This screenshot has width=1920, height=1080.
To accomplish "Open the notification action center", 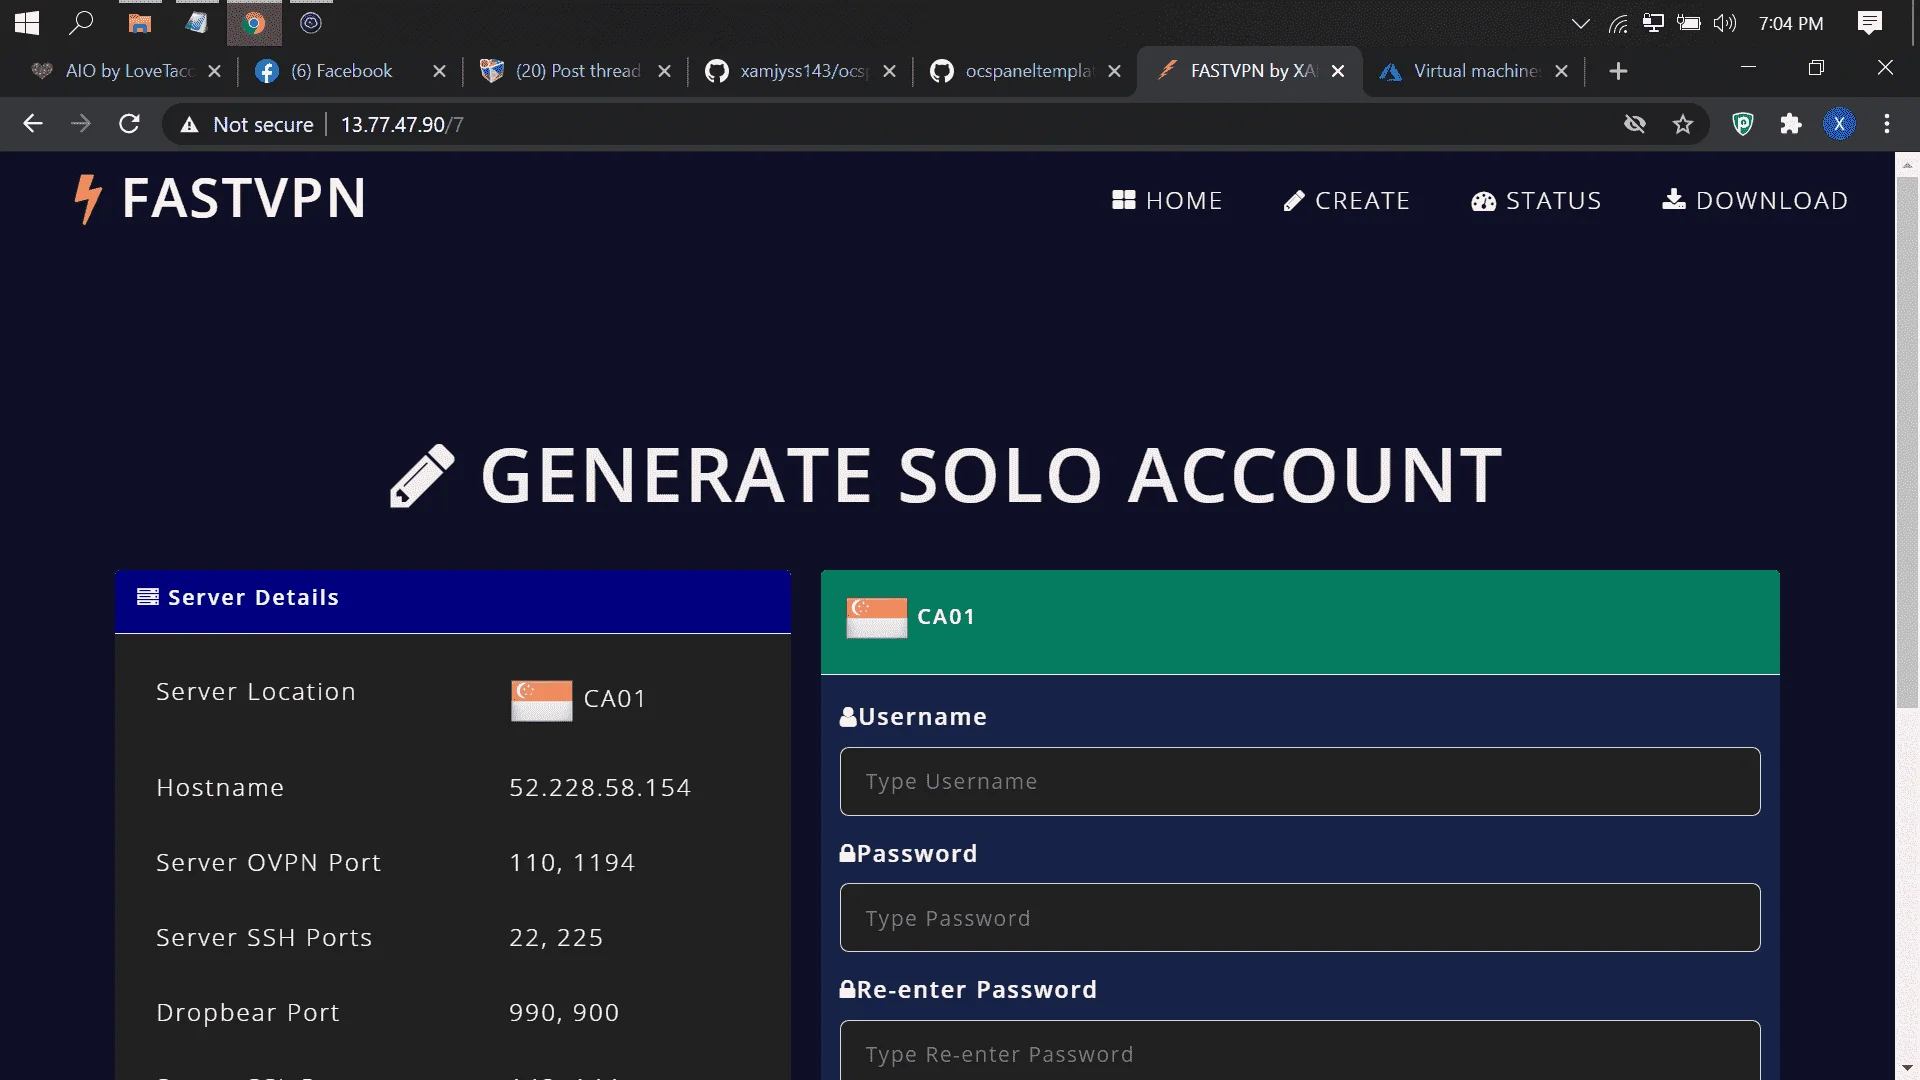I will (1870, 23).
